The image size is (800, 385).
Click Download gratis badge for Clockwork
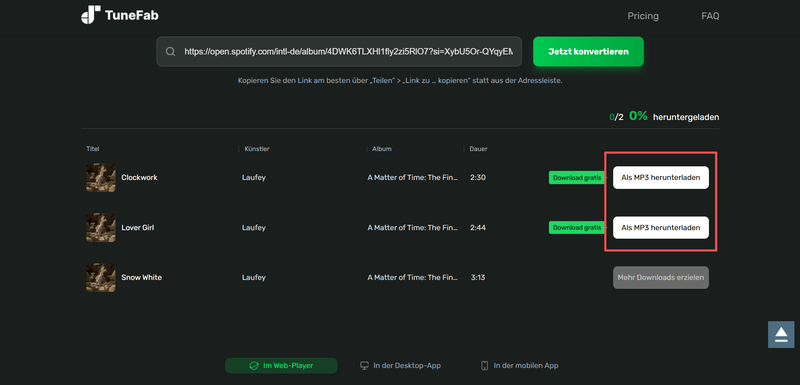pyautogui.click(x=577, y=177)
